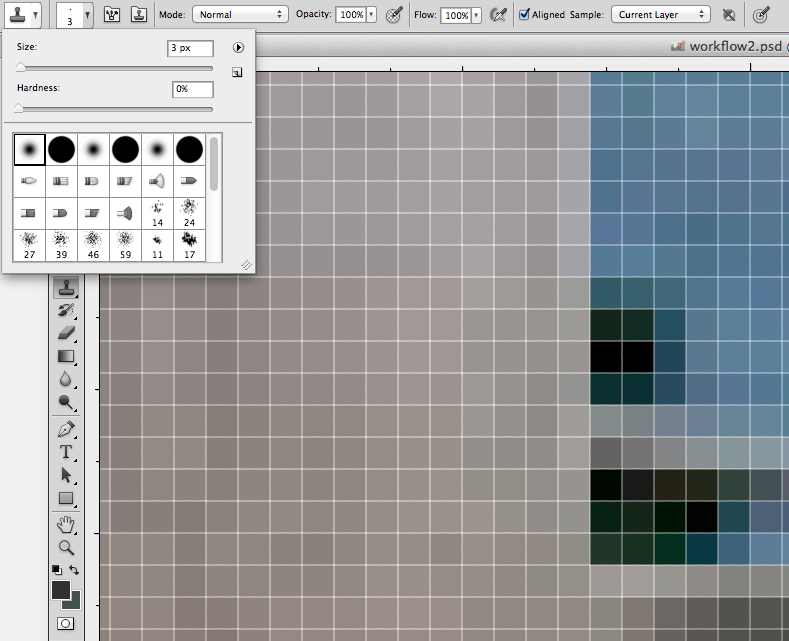Screen dimensions: 789x641
Task: Select the Path Selection arrow tool
Action: click(x=66, y=475)
